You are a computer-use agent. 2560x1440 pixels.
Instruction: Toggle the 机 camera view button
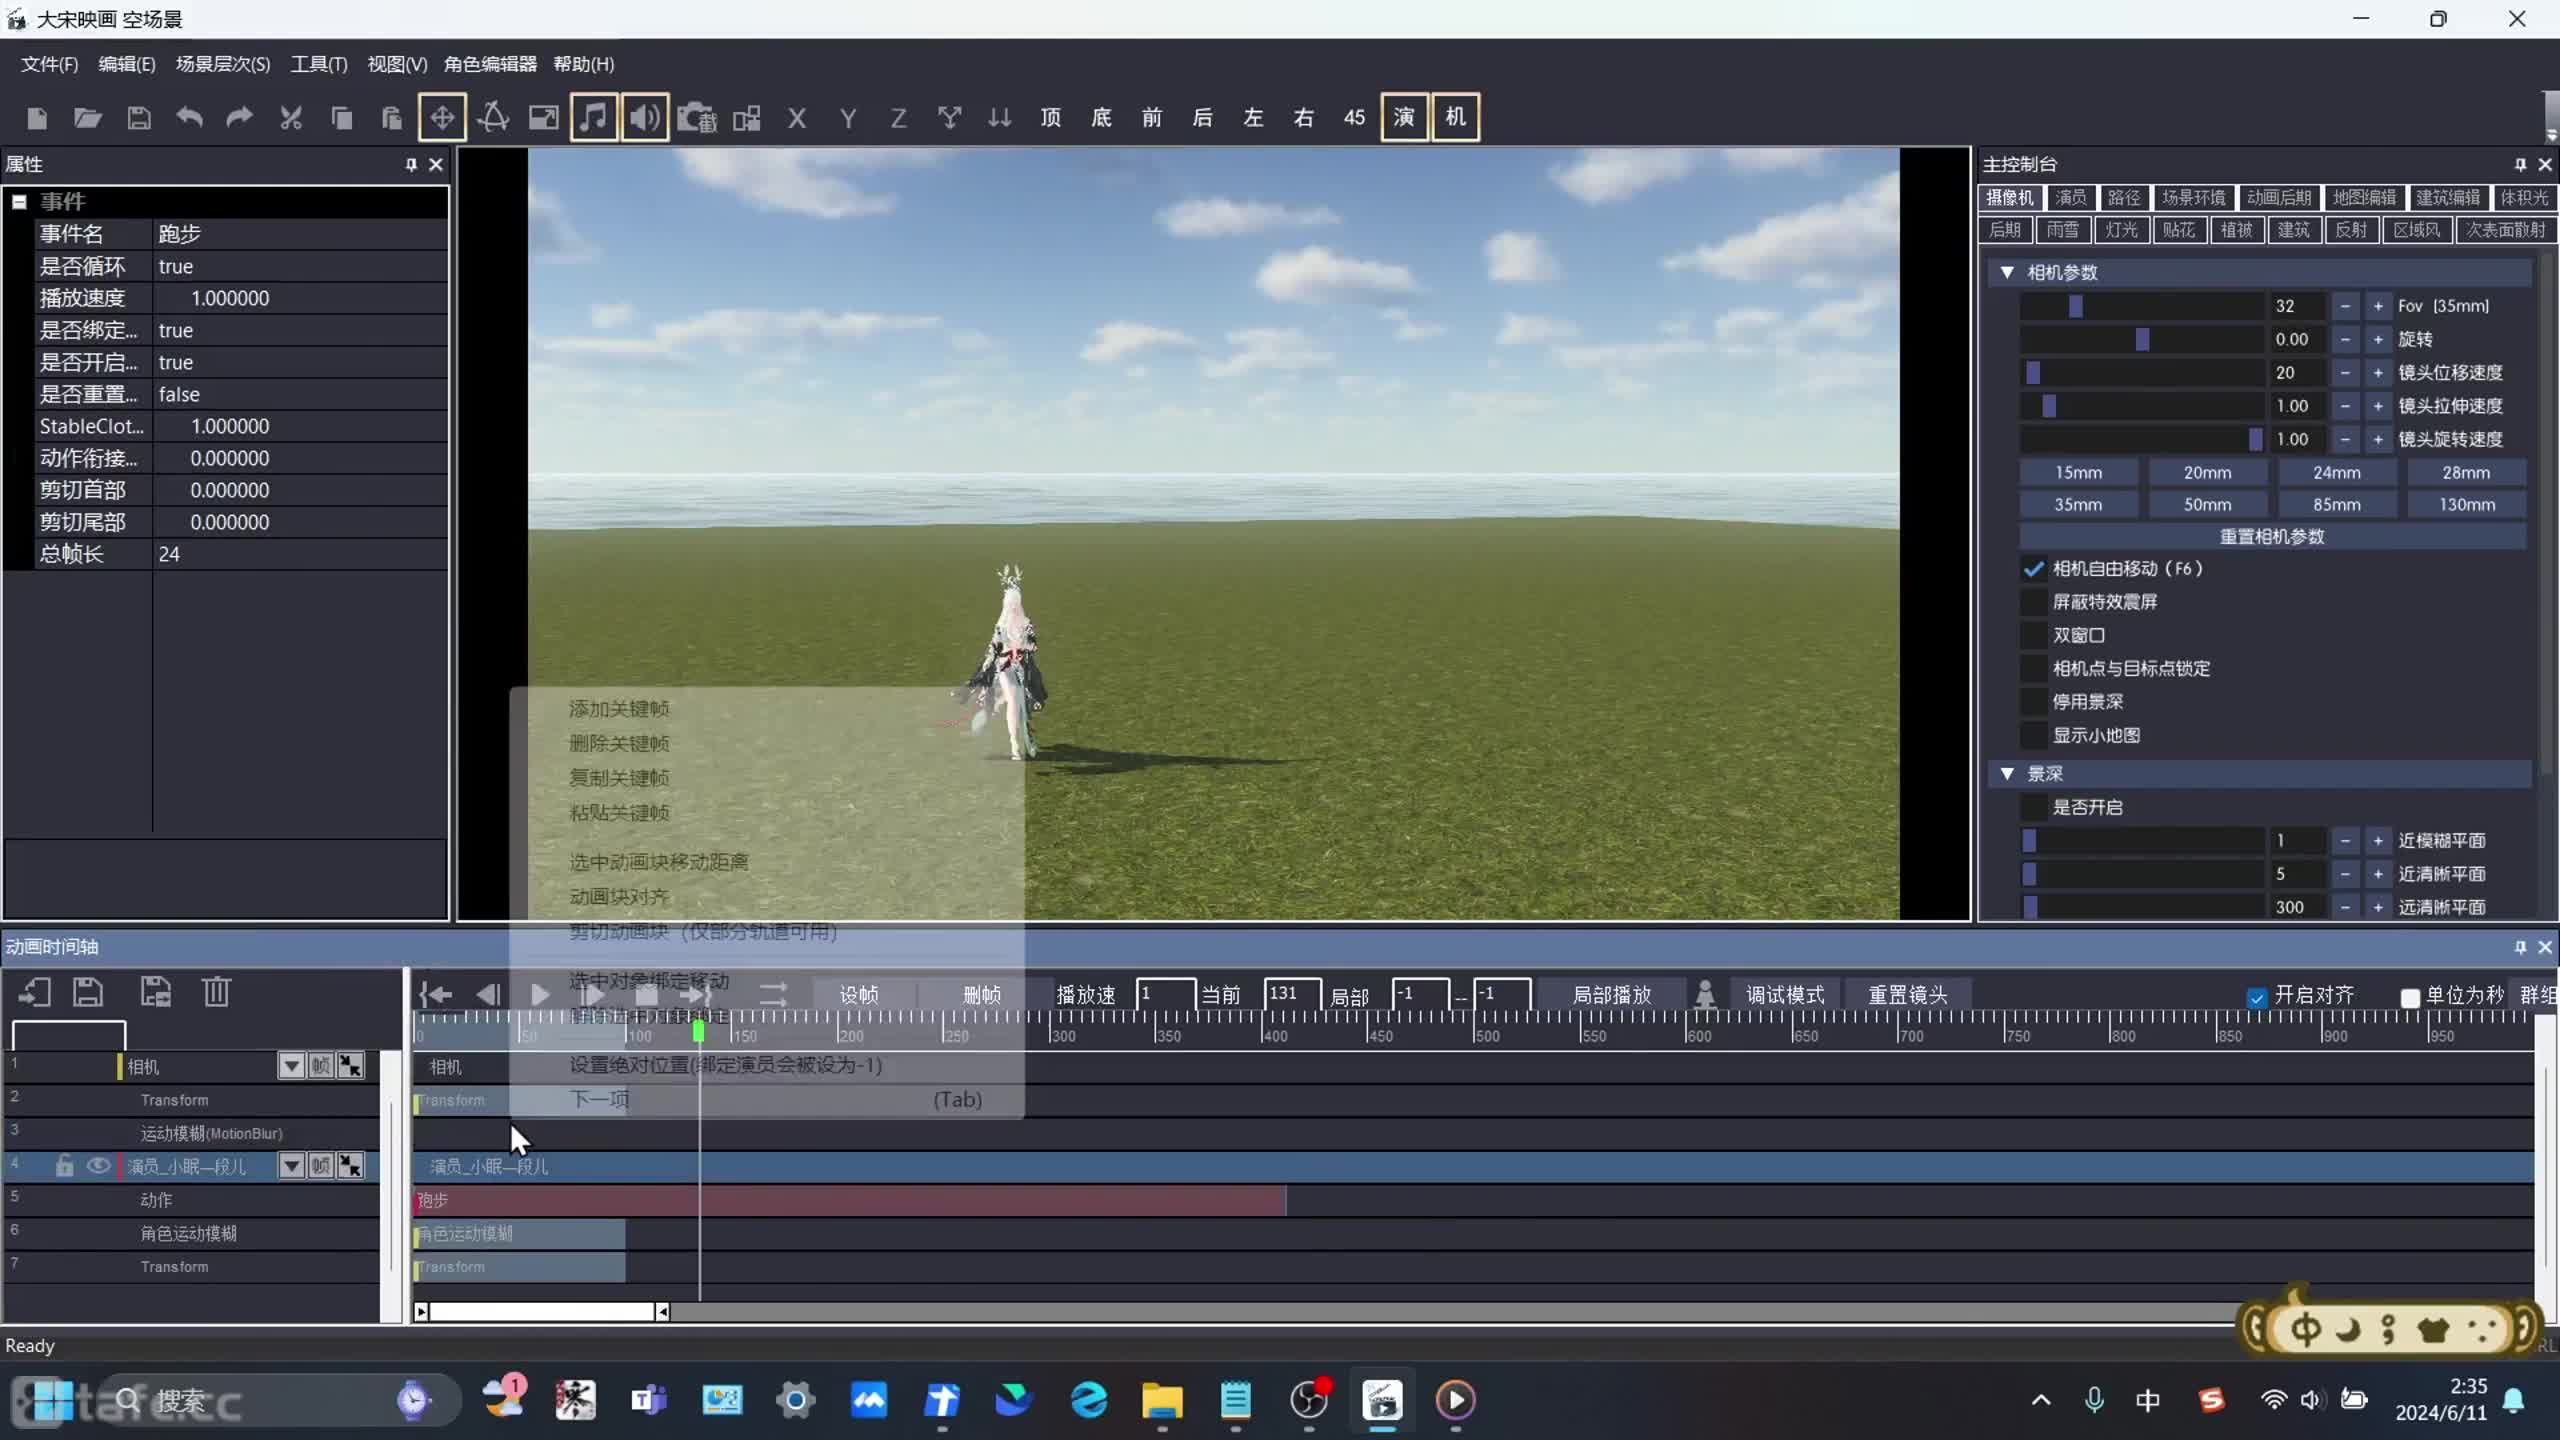tap(1455, 117)
